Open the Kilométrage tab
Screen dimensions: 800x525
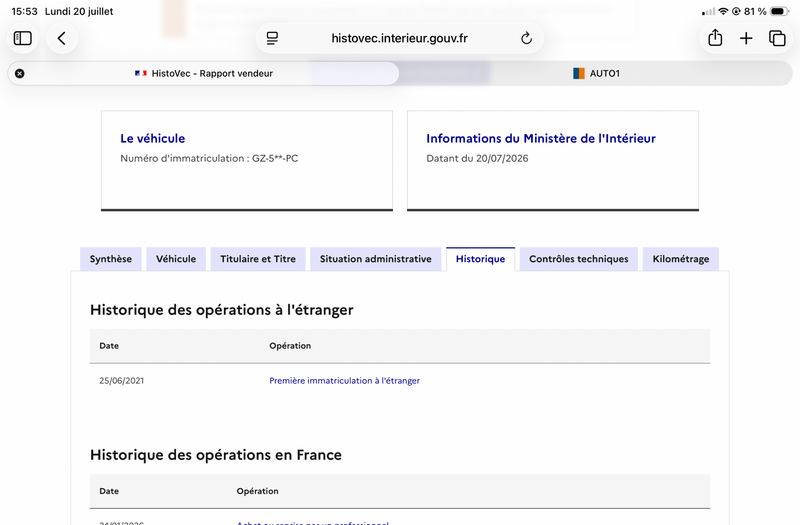(x=681, y=259)
